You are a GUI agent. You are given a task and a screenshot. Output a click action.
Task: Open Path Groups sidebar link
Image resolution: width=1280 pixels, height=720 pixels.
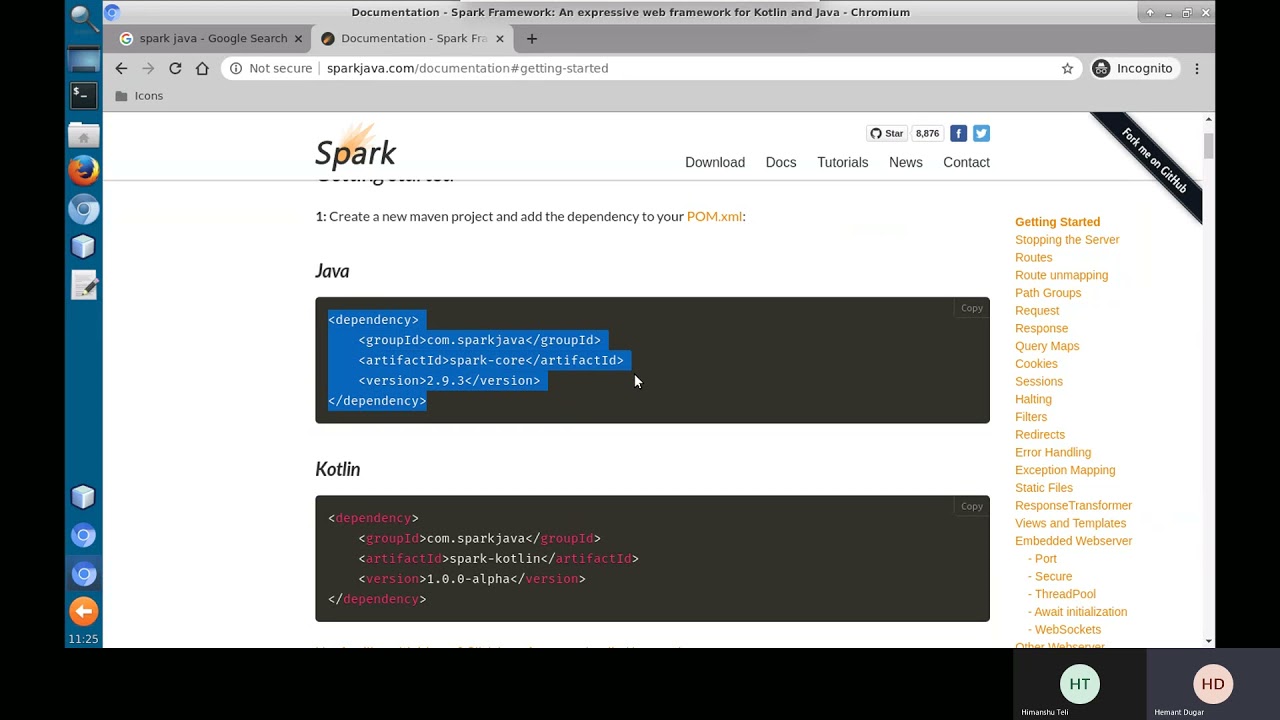pos(1048,293)
